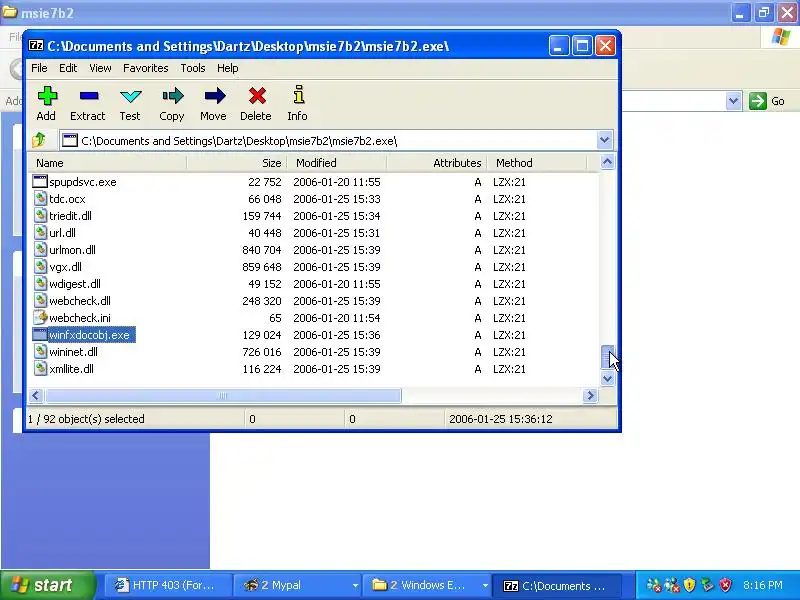The height and width of the screenshot is (600, 800).
Task: Select the wininet.dll file icon
Action: (x=40, y=352)
